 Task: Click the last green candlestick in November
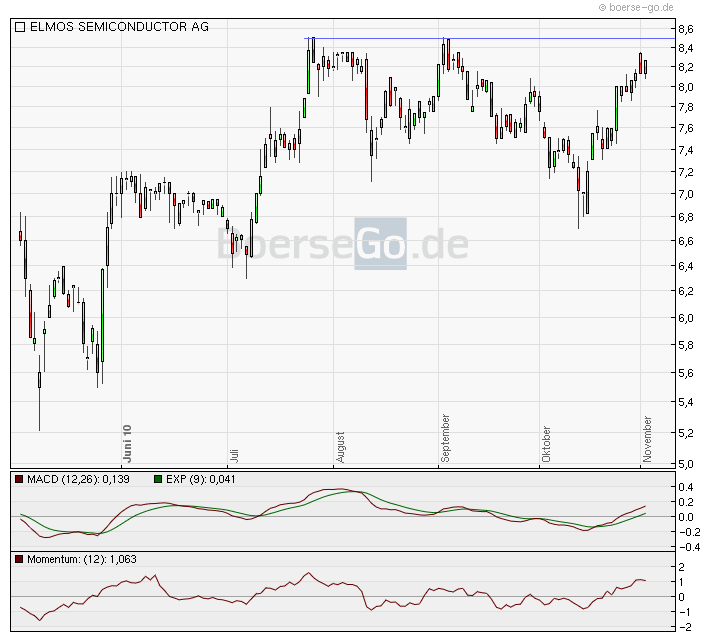(x=646, y=67)
